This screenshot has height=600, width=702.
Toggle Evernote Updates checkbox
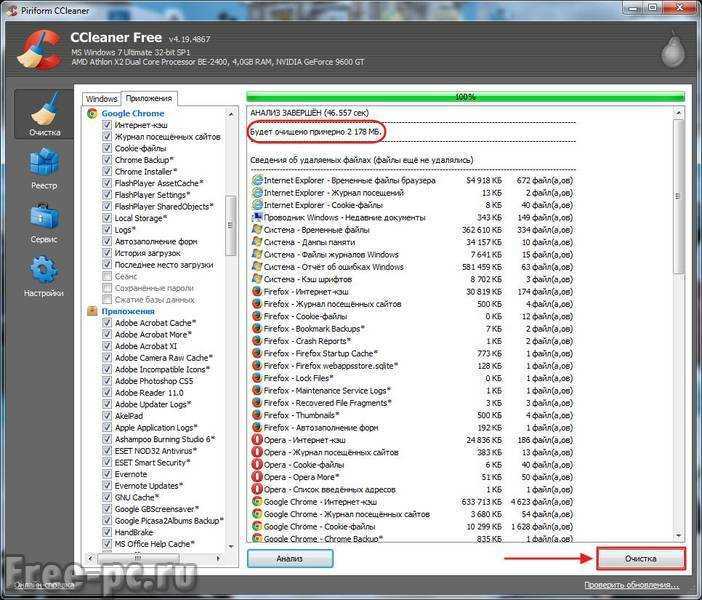coord(107,486)
